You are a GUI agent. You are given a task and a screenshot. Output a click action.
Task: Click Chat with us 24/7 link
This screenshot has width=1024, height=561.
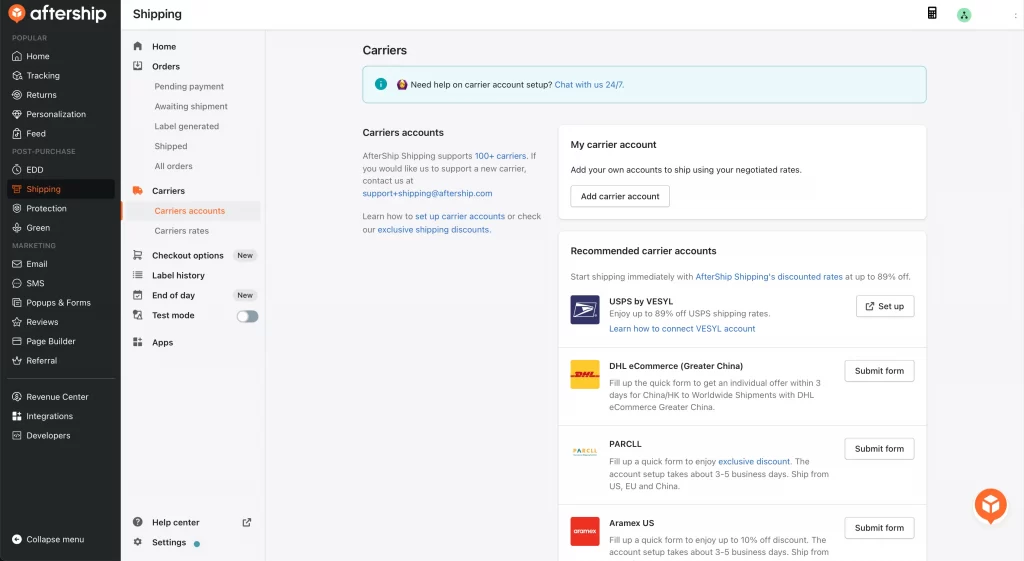(x=589, y=85)
